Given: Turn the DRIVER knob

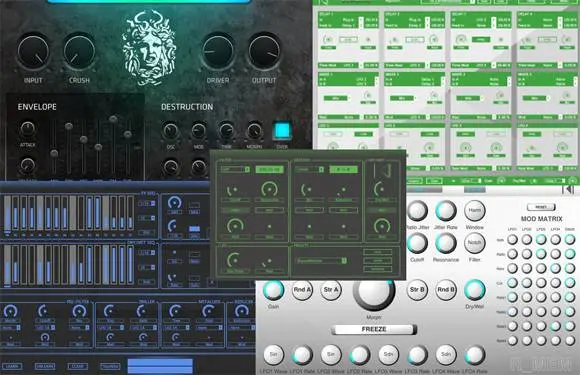Looking at the screenshot, I should (x=218, y=52).
